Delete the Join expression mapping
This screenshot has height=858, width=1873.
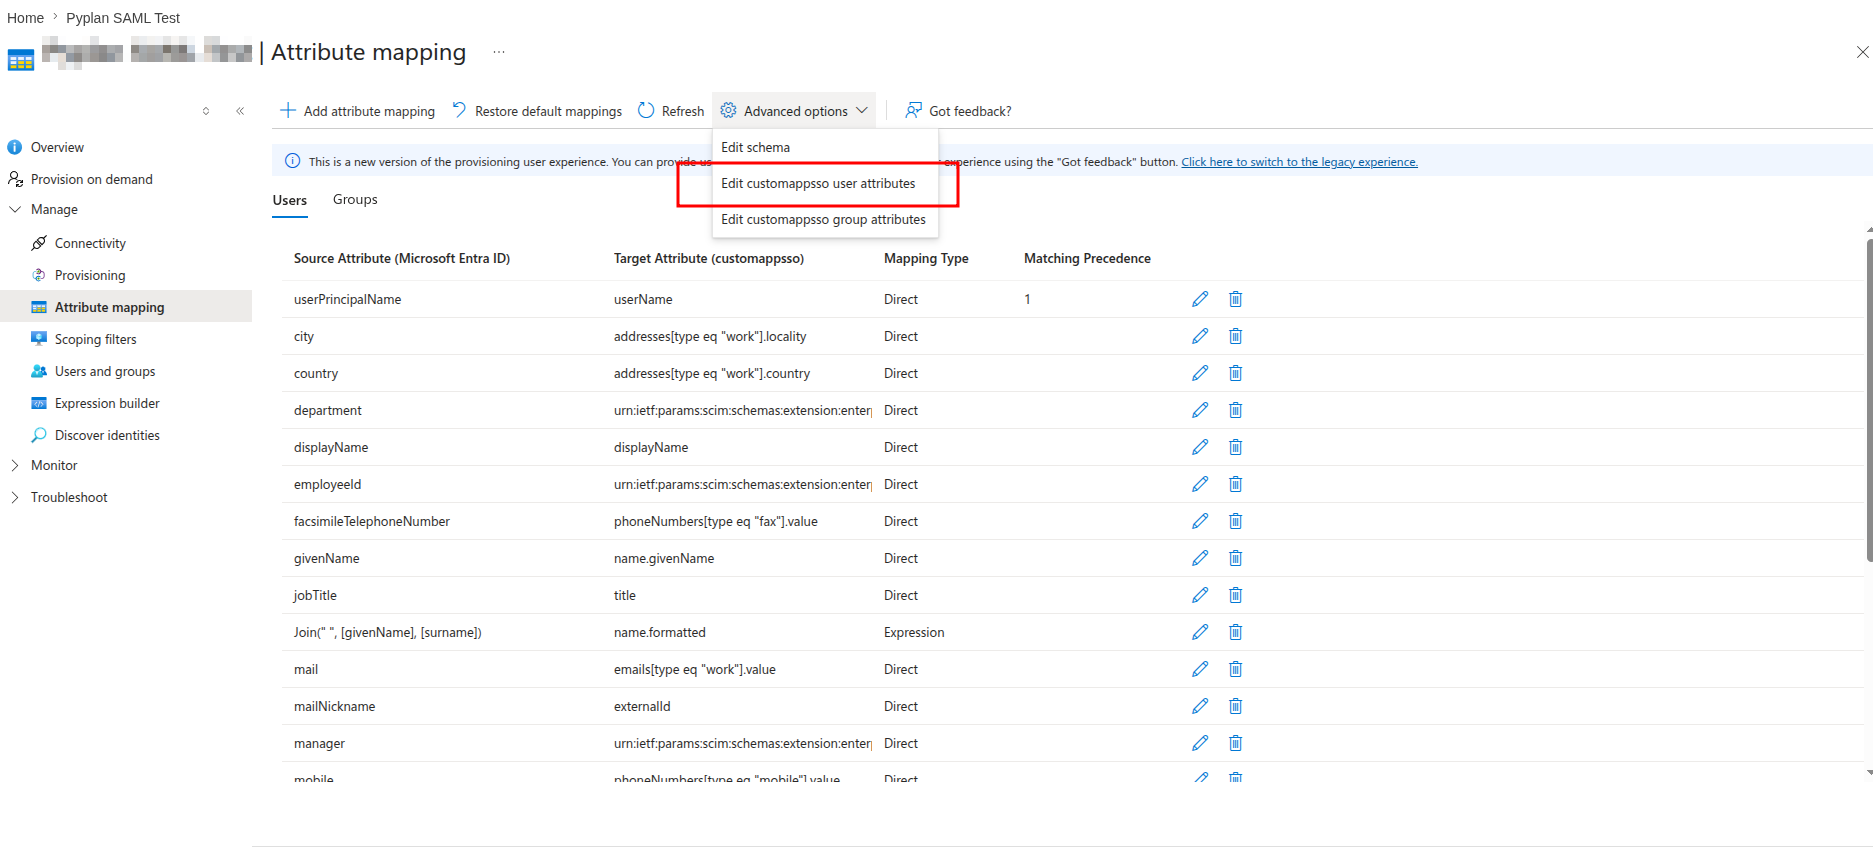click(x=1236, y=632)
